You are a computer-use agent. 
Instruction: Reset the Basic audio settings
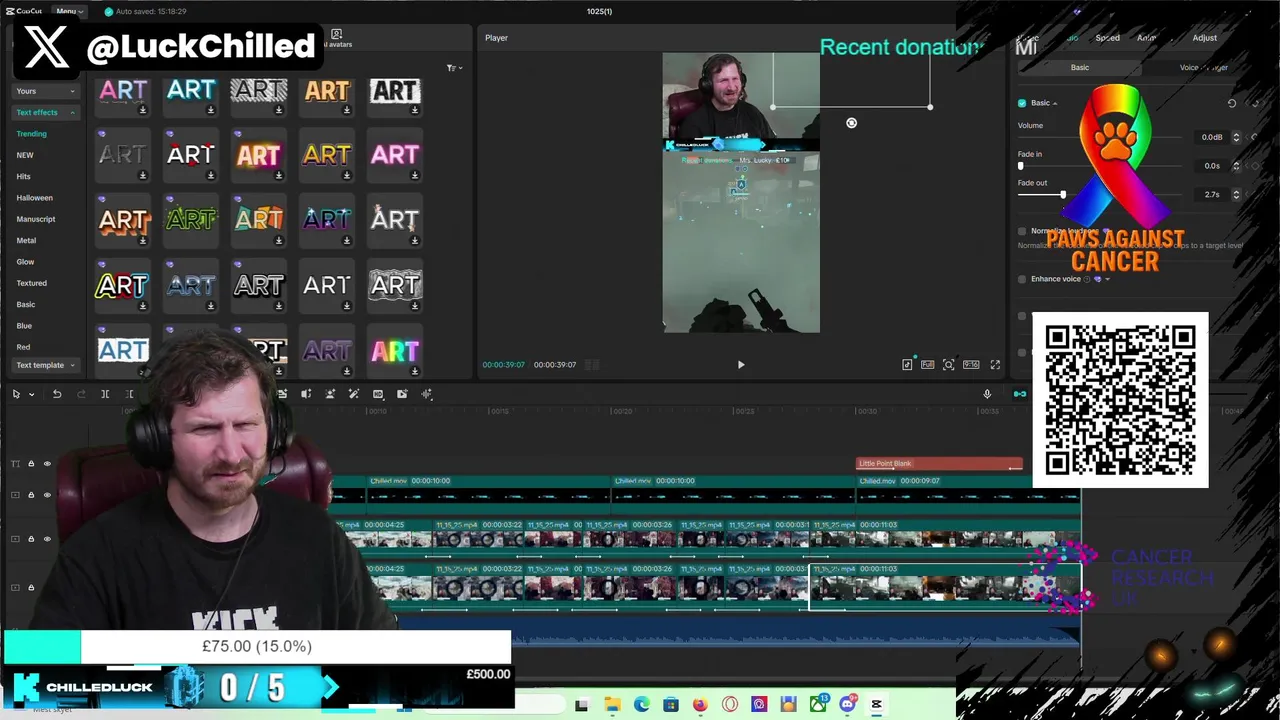(1232, 103)
